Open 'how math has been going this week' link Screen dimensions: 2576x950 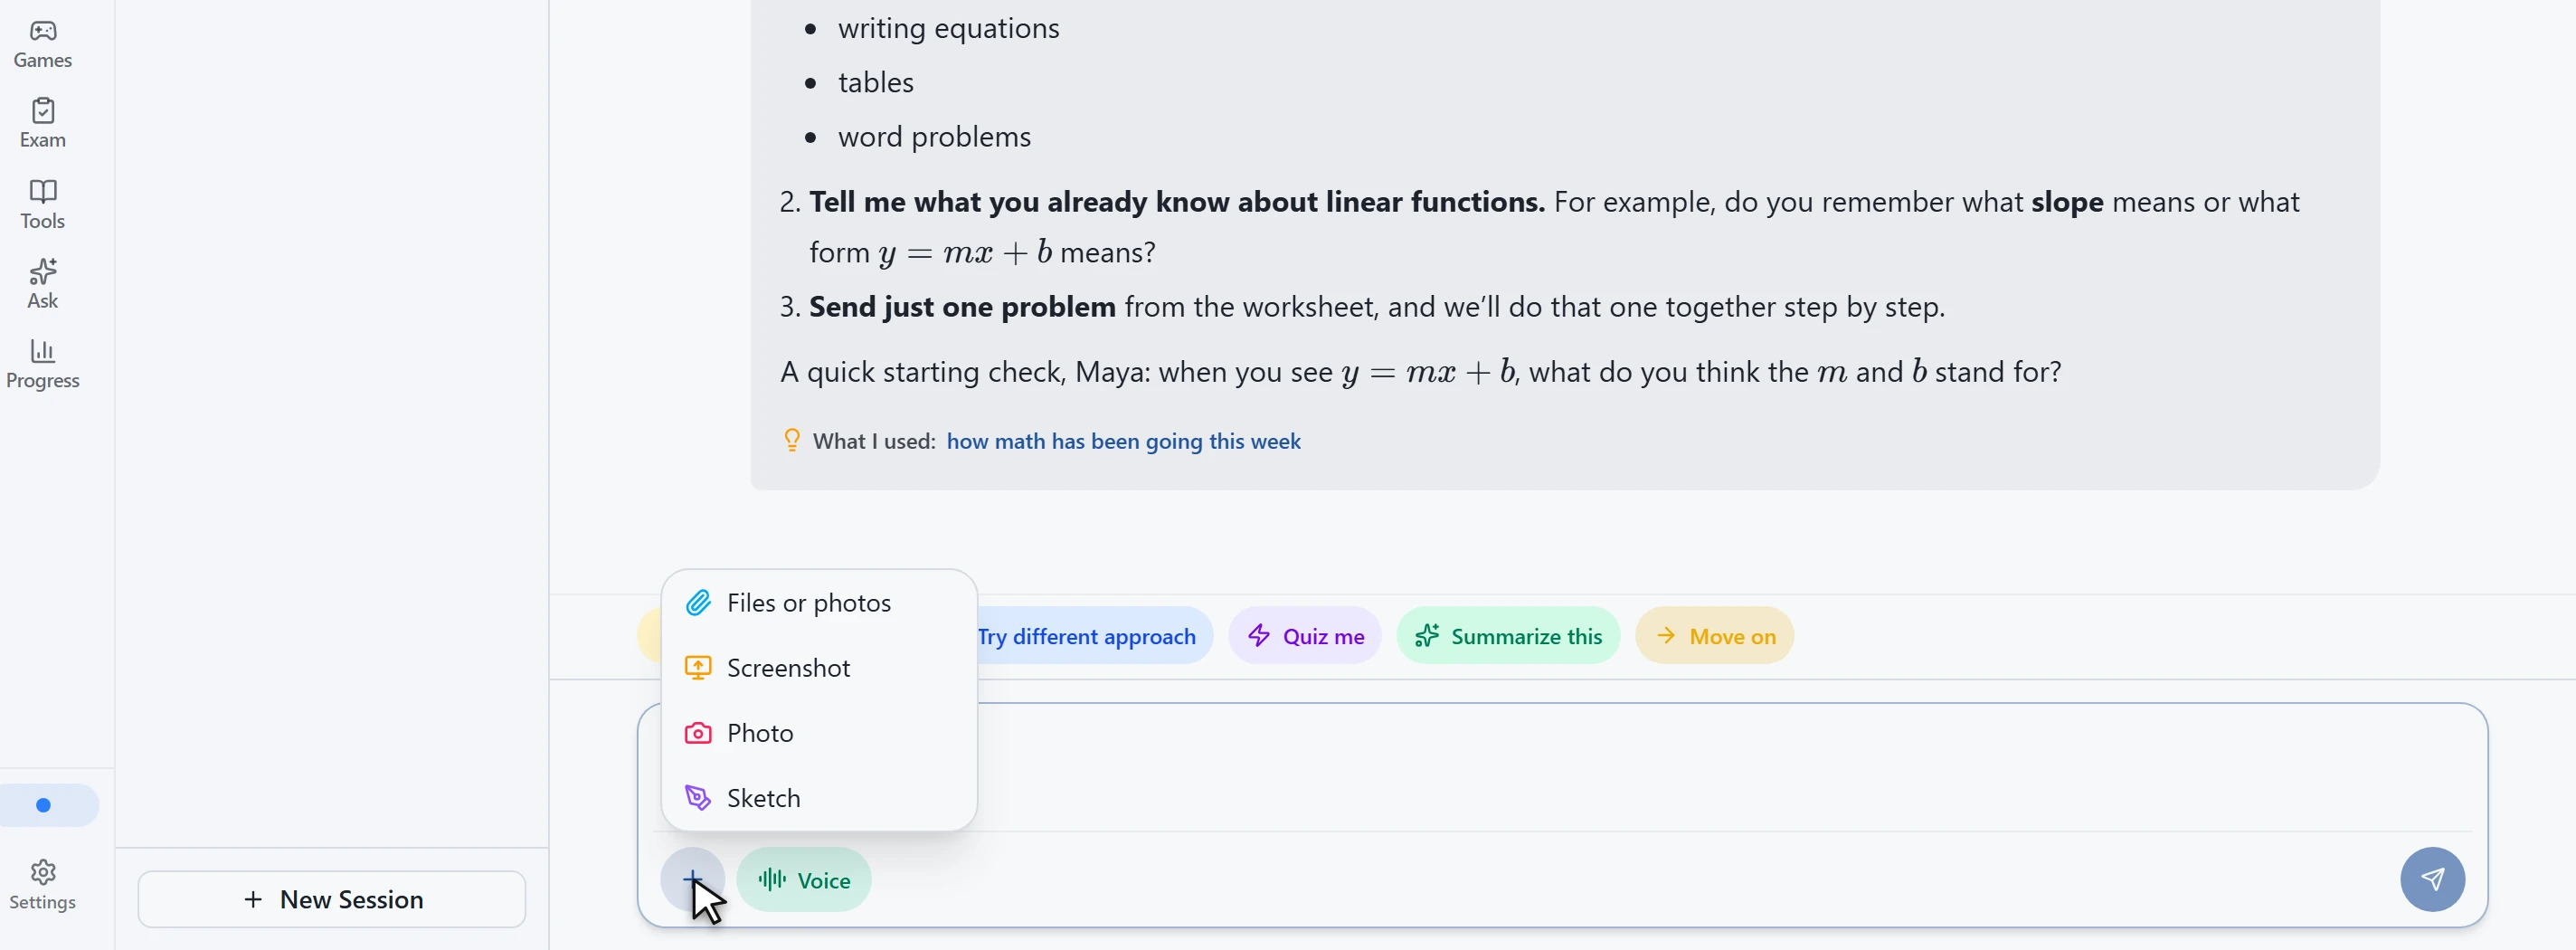coord(1123,441)
